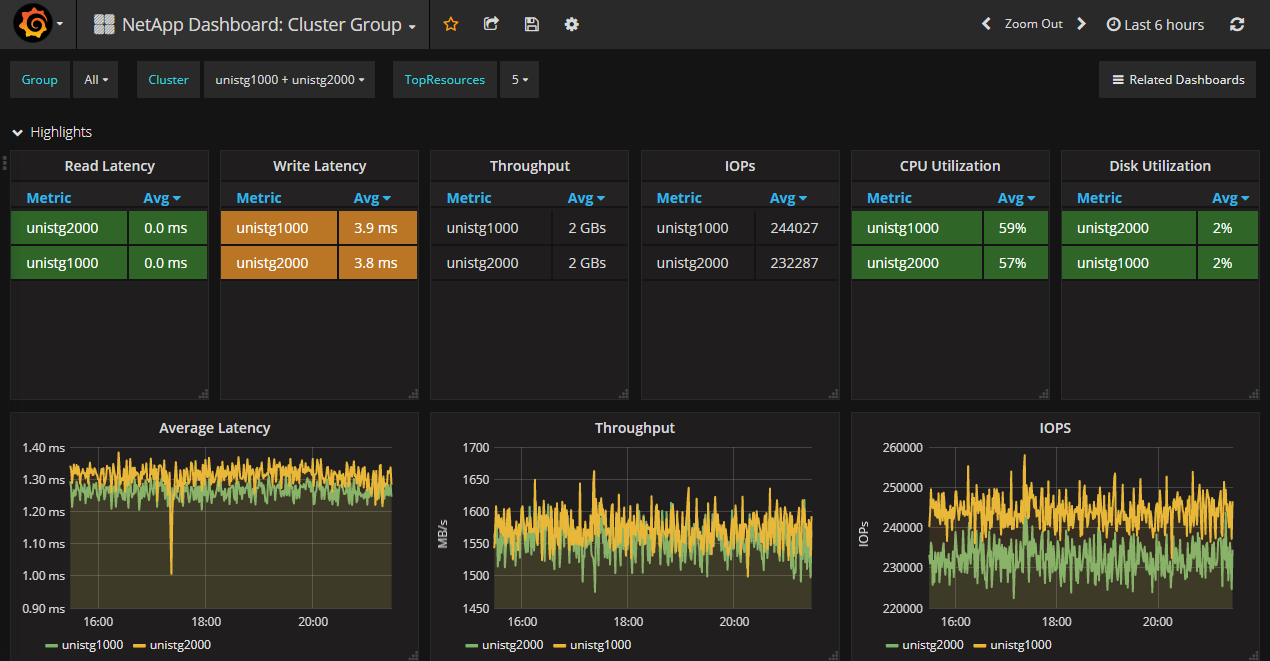1270x661 pixels.
Task: Toggle unistg2000 series in Throughput legend
Action: (x=512, y=645)
